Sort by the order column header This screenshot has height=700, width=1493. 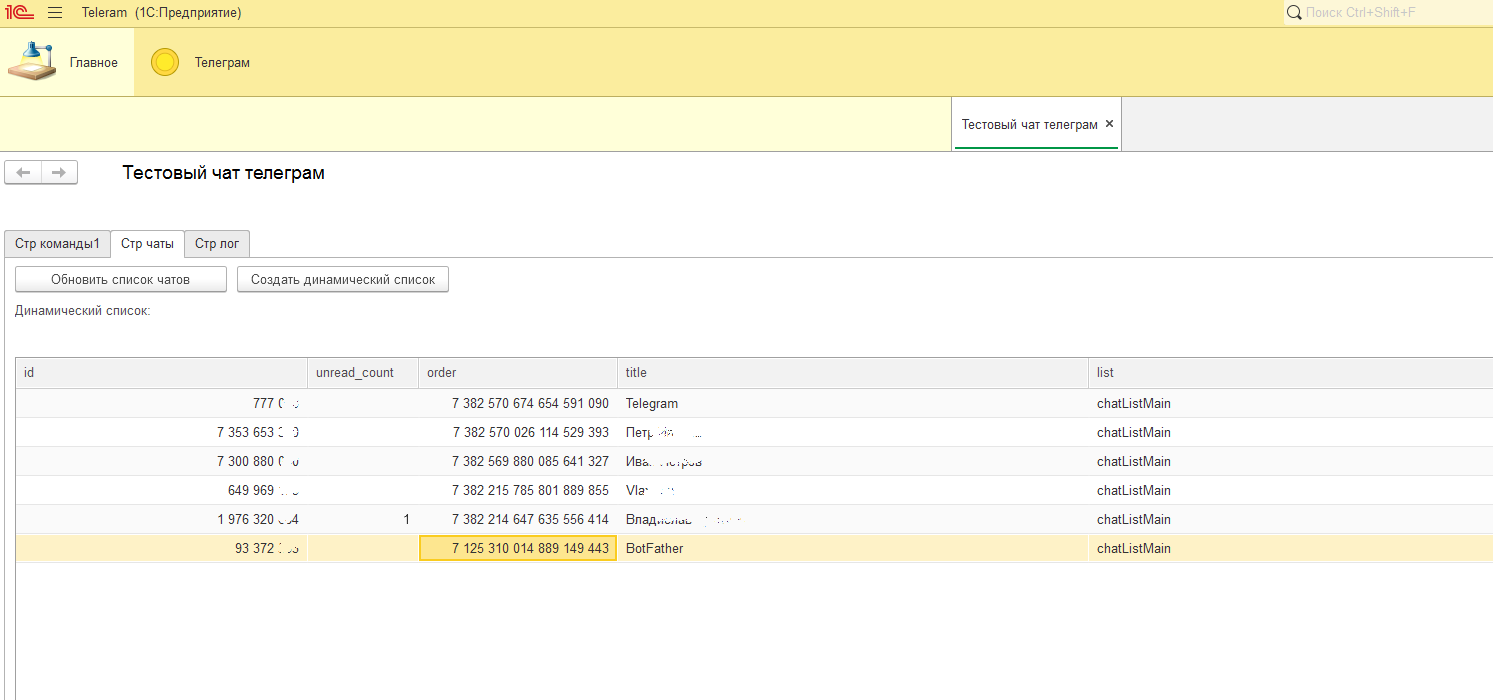[x=517, y=372]
